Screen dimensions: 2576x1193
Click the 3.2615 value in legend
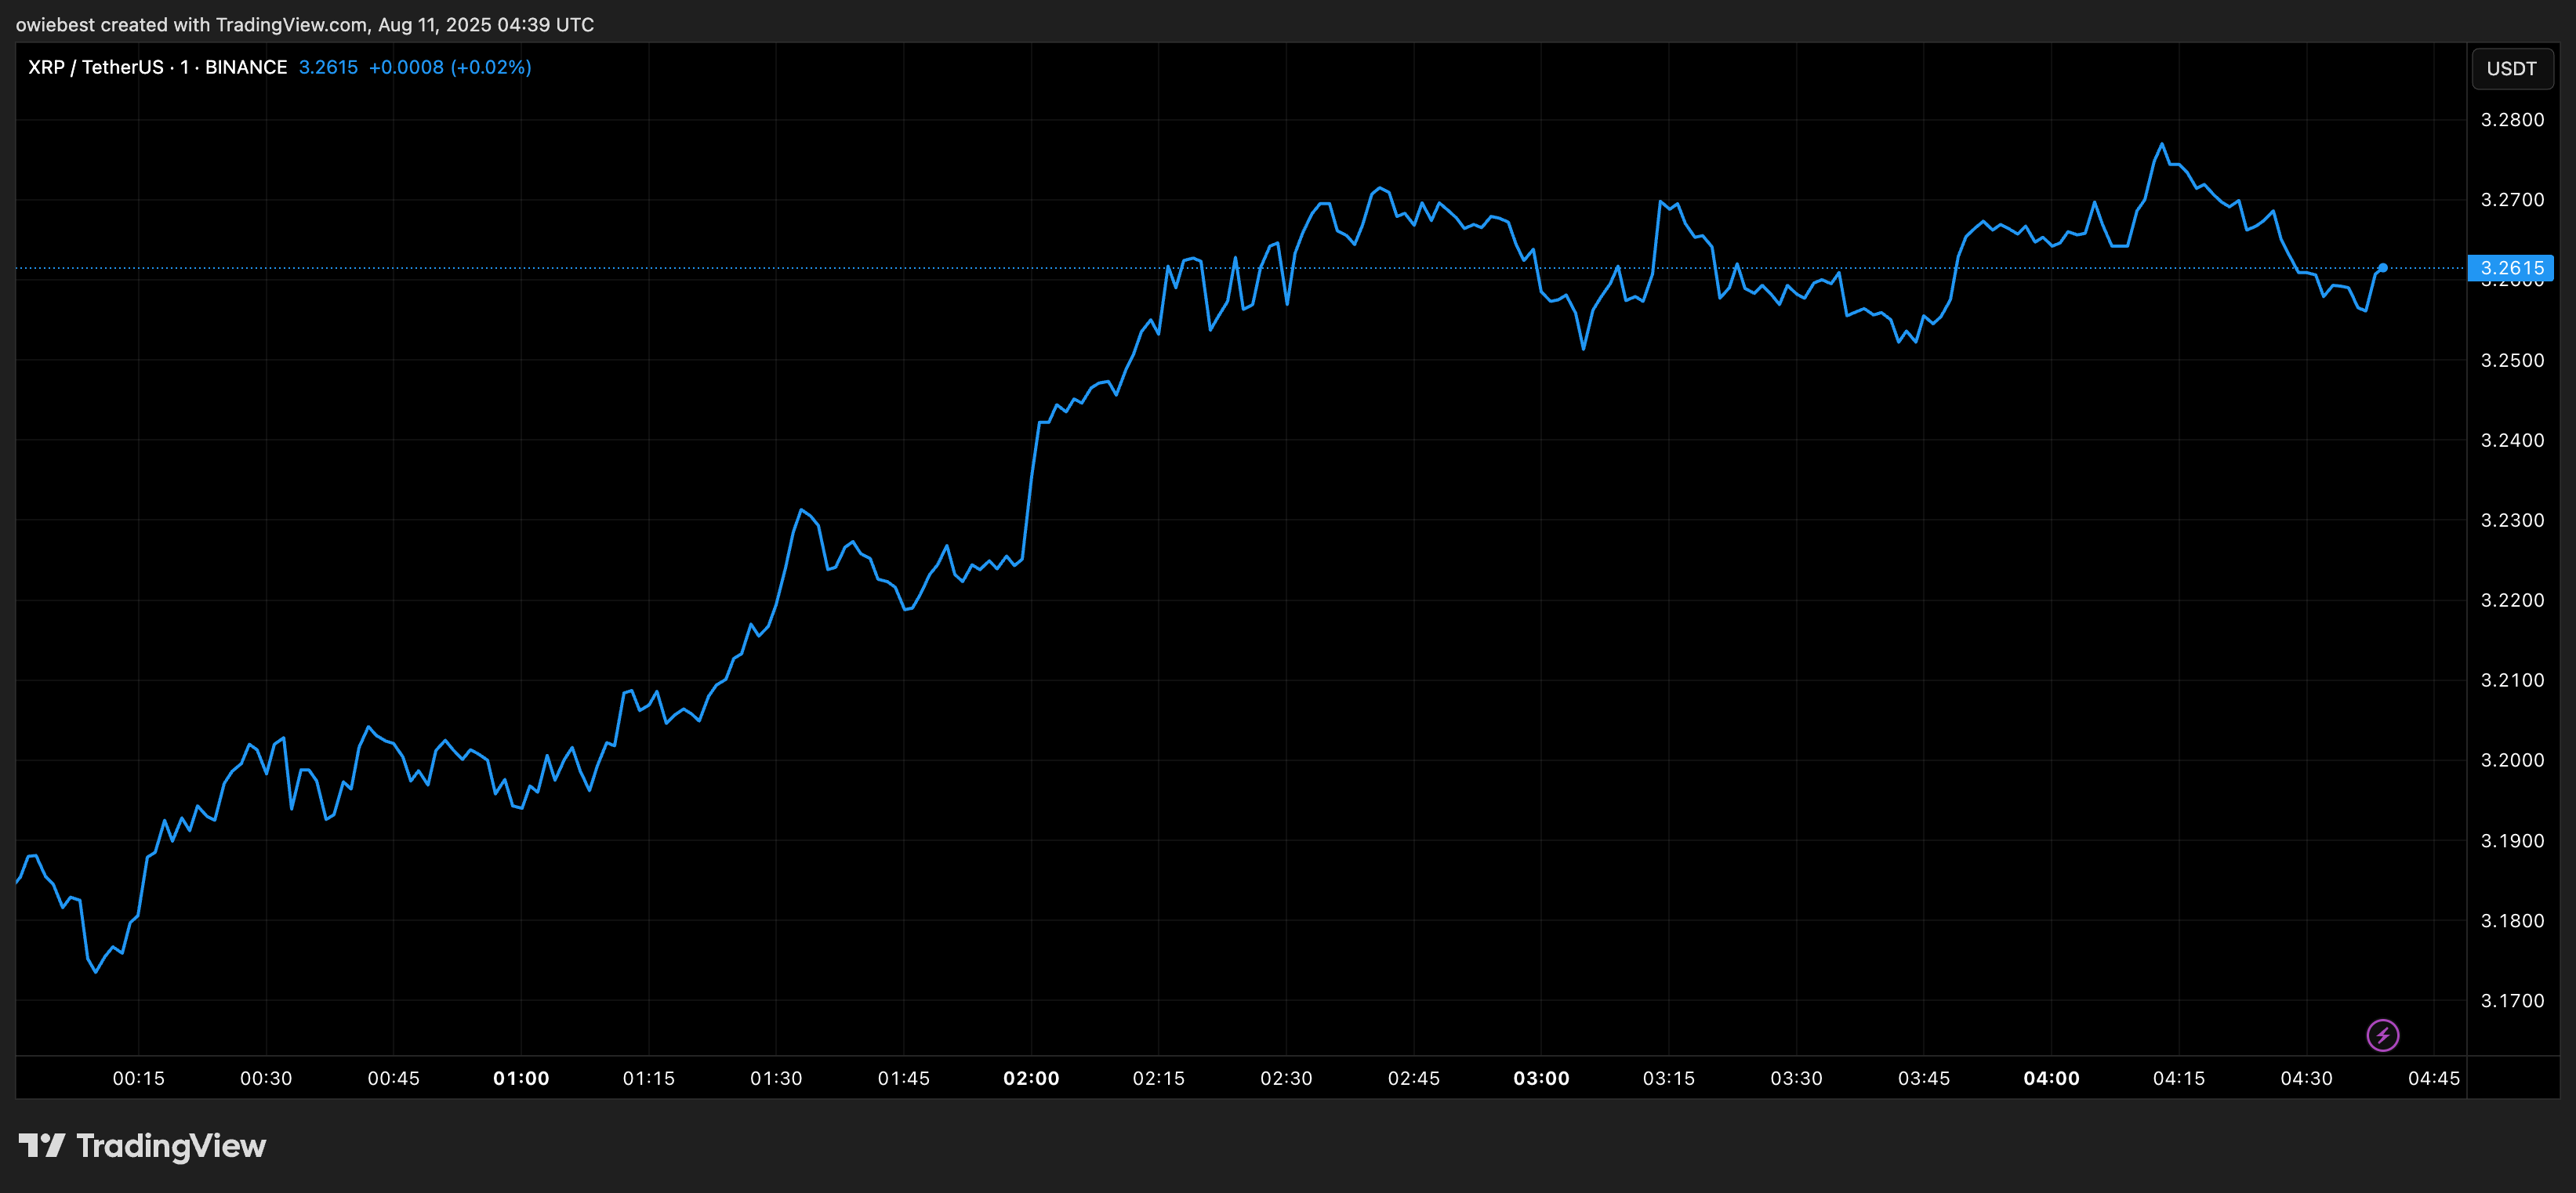pos(328,67)
